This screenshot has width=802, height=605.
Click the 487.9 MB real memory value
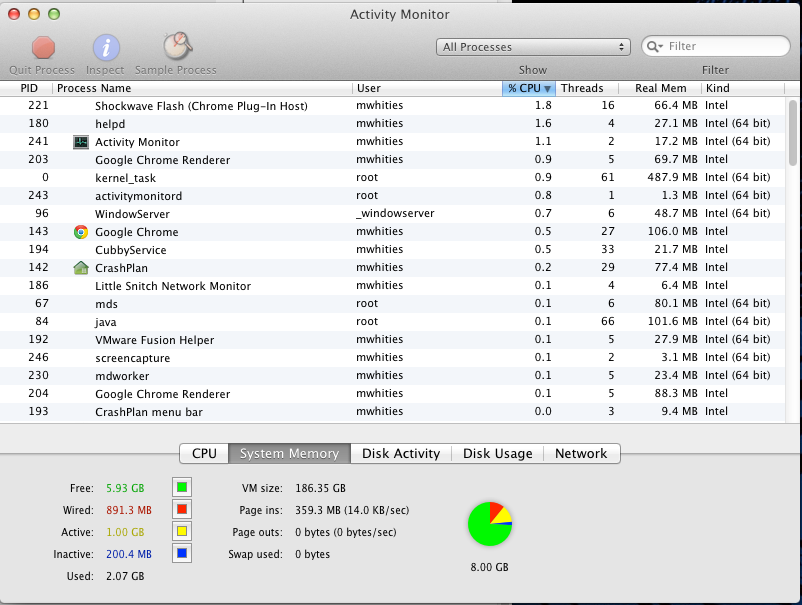(x=672, y=177)
